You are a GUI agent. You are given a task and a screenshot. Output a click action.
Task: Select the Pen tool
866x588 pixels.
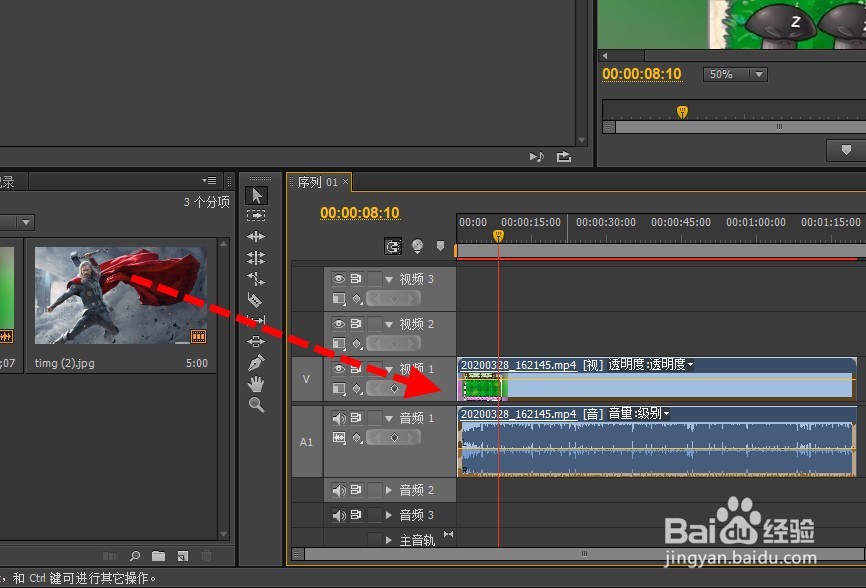(256, 363)
